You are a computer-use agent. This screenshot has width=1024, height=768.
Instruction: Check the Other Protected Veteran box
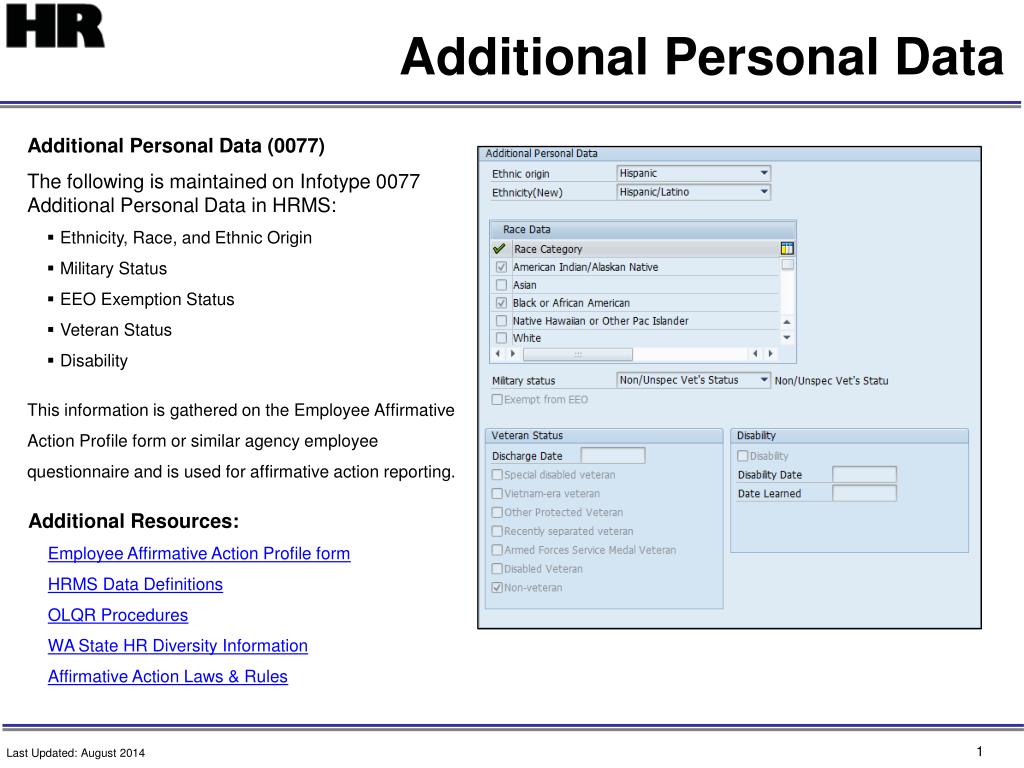coord(497,513)
